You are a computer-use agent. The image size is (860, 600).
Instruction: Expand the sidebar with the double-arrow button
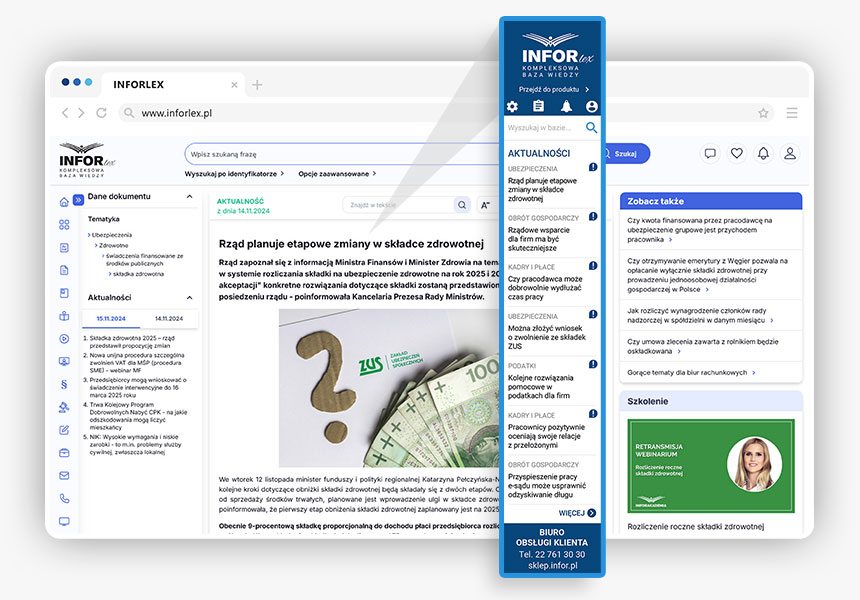click(x=78, y=200)
